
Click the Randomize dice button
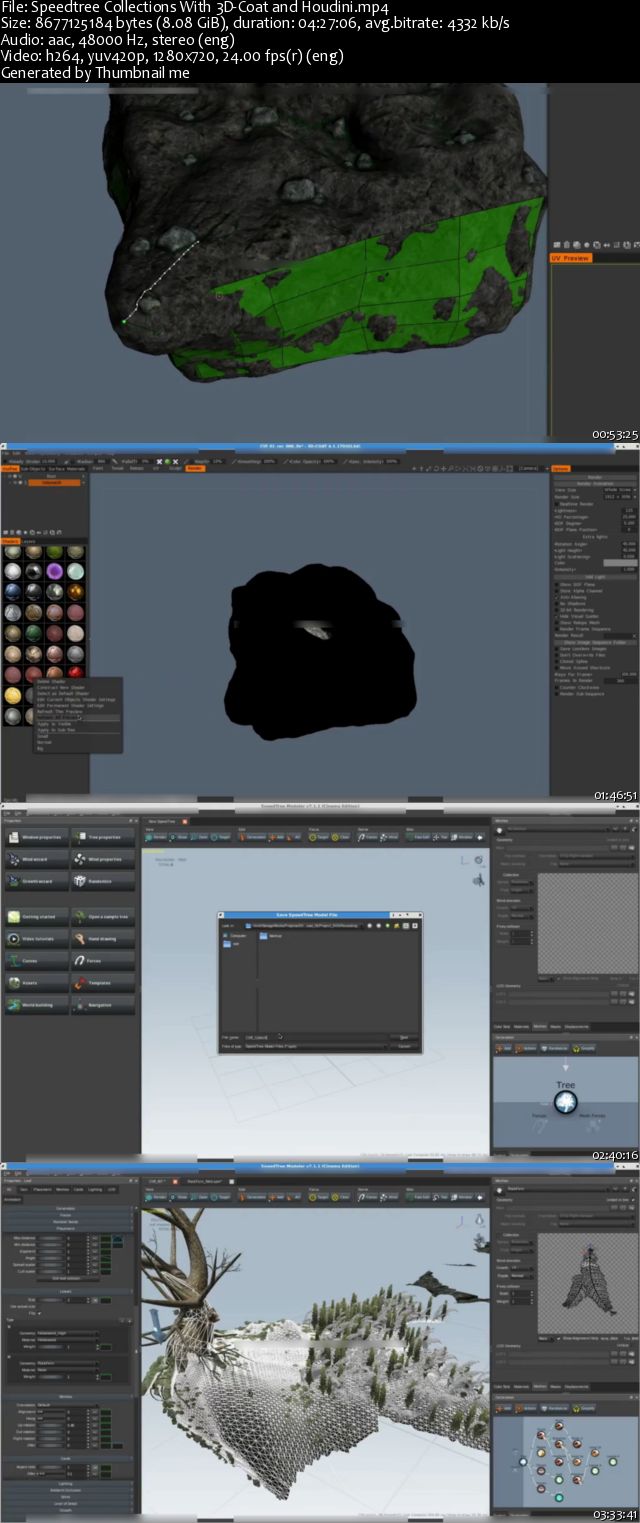(103, 881)
